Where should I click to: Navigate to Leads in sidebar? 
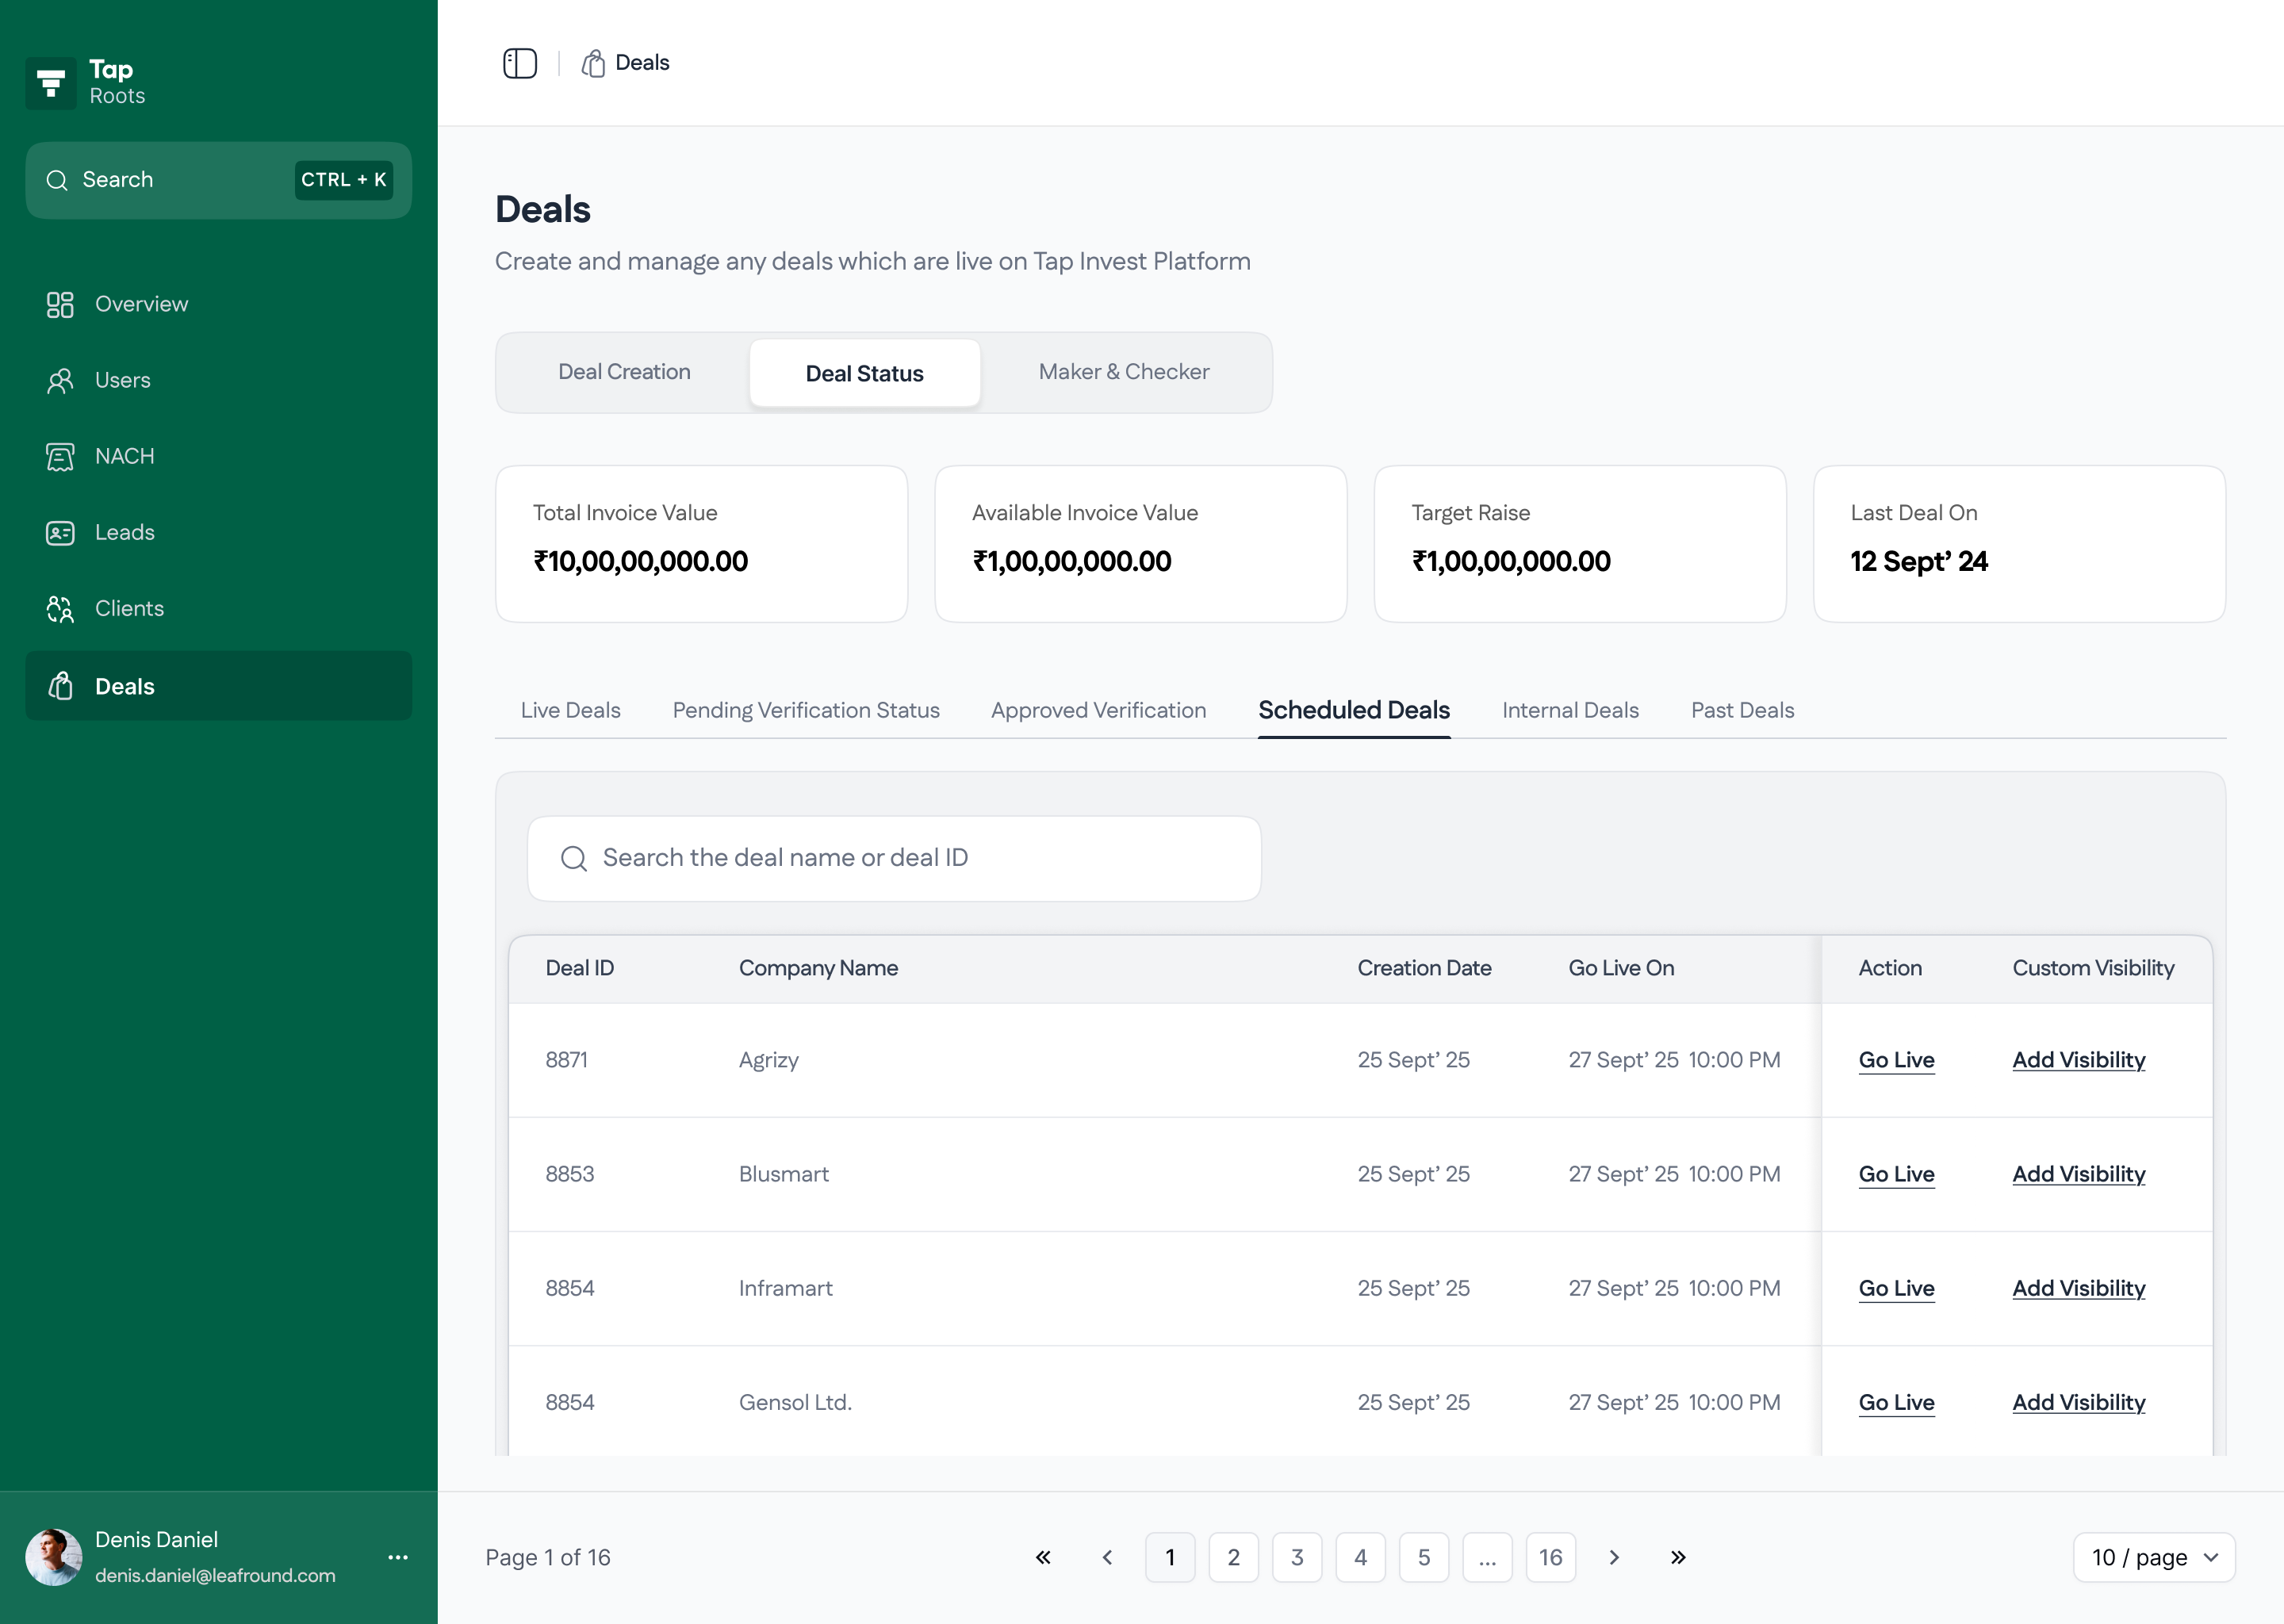coord(218,532)
